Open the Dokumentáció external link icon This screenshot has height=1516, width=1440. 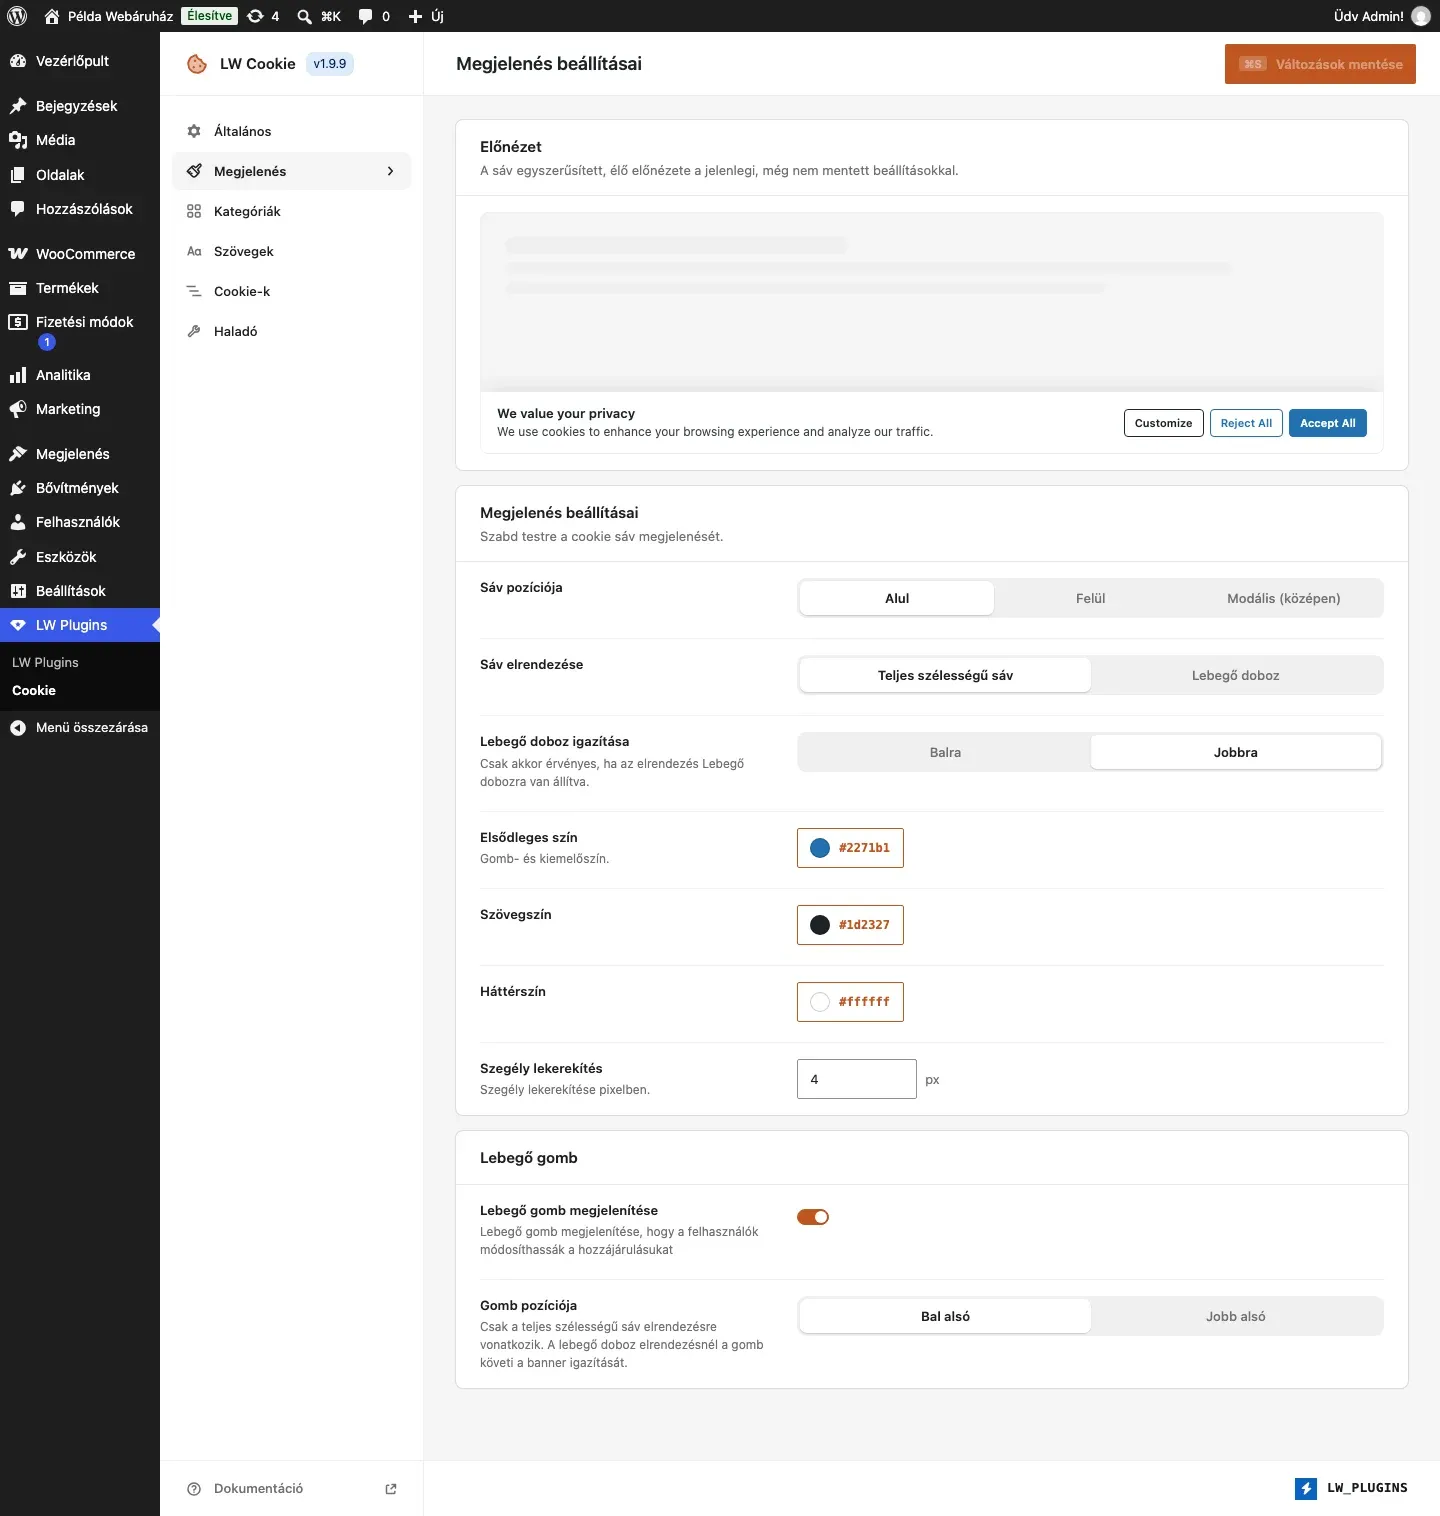tap(391, 1489)
